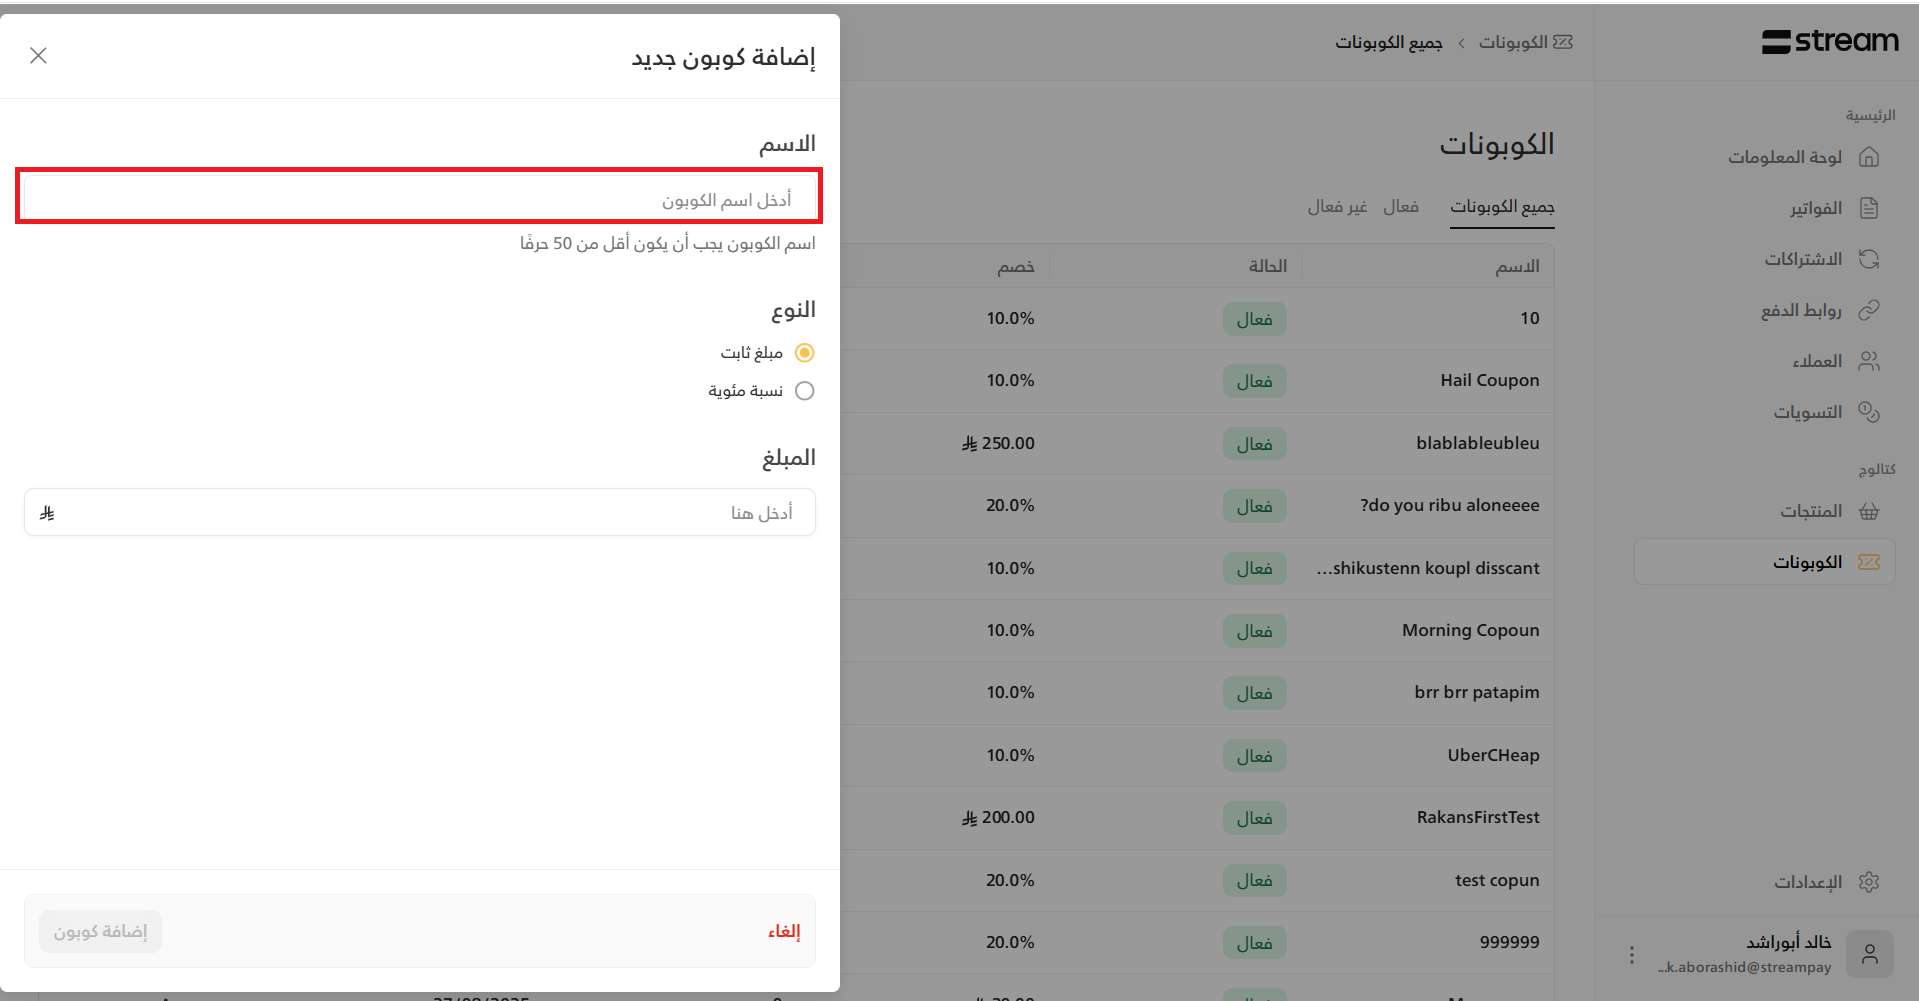This screenshot has height=1001, width=1919.
Task: Open the products (المنتجات) basket icon
Action: point(1868,511)
